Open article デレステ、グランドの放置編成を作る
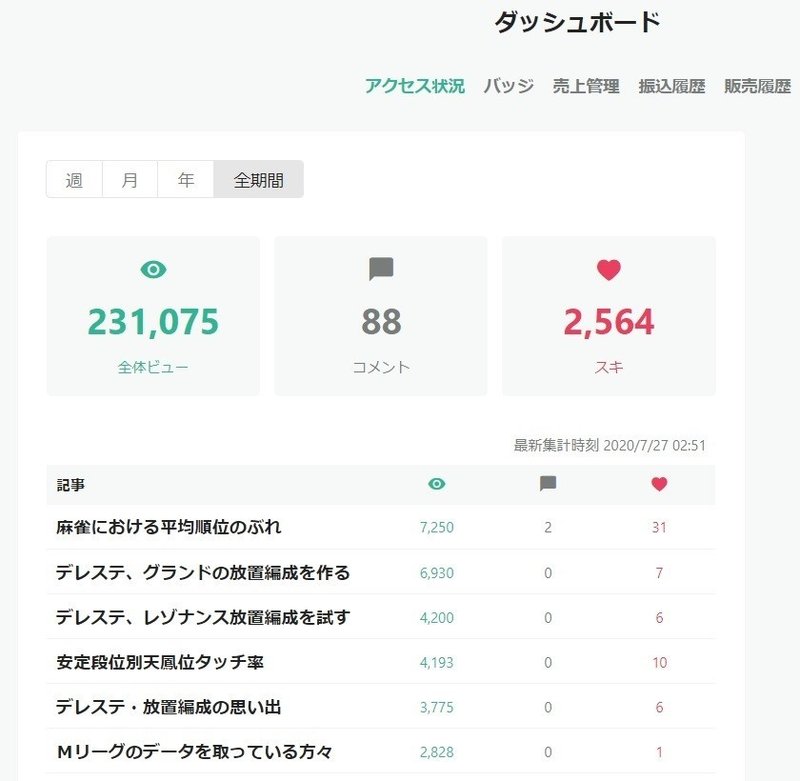This screenshot has height=781, width=800. (203, 573)
